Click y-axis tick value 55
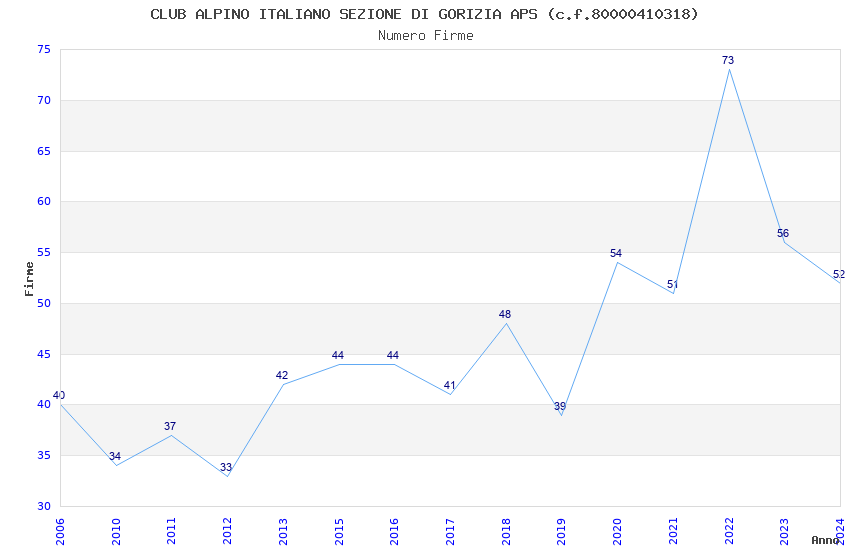This screenshot has width=850, height=550. tap(44, 253)
